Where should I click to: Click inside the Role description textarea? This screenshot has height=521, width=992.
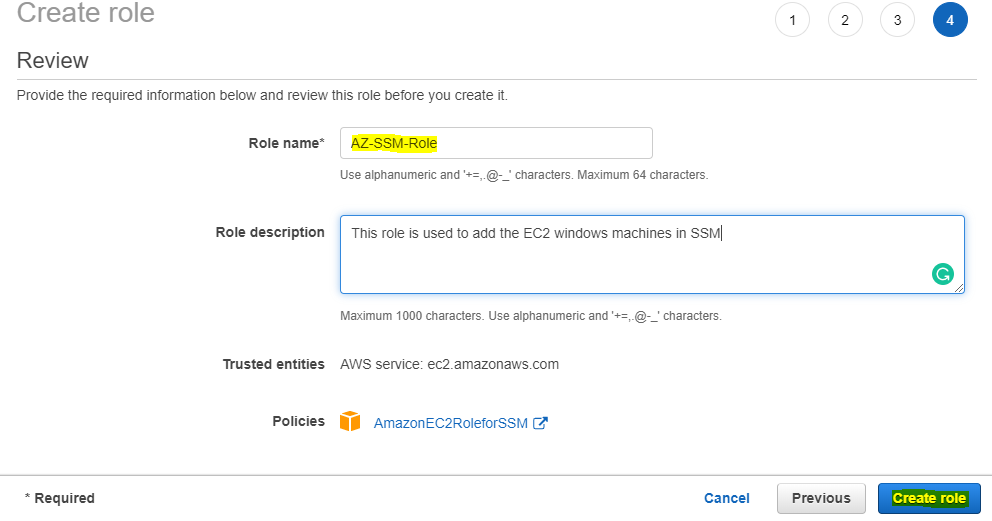(652, 254)
